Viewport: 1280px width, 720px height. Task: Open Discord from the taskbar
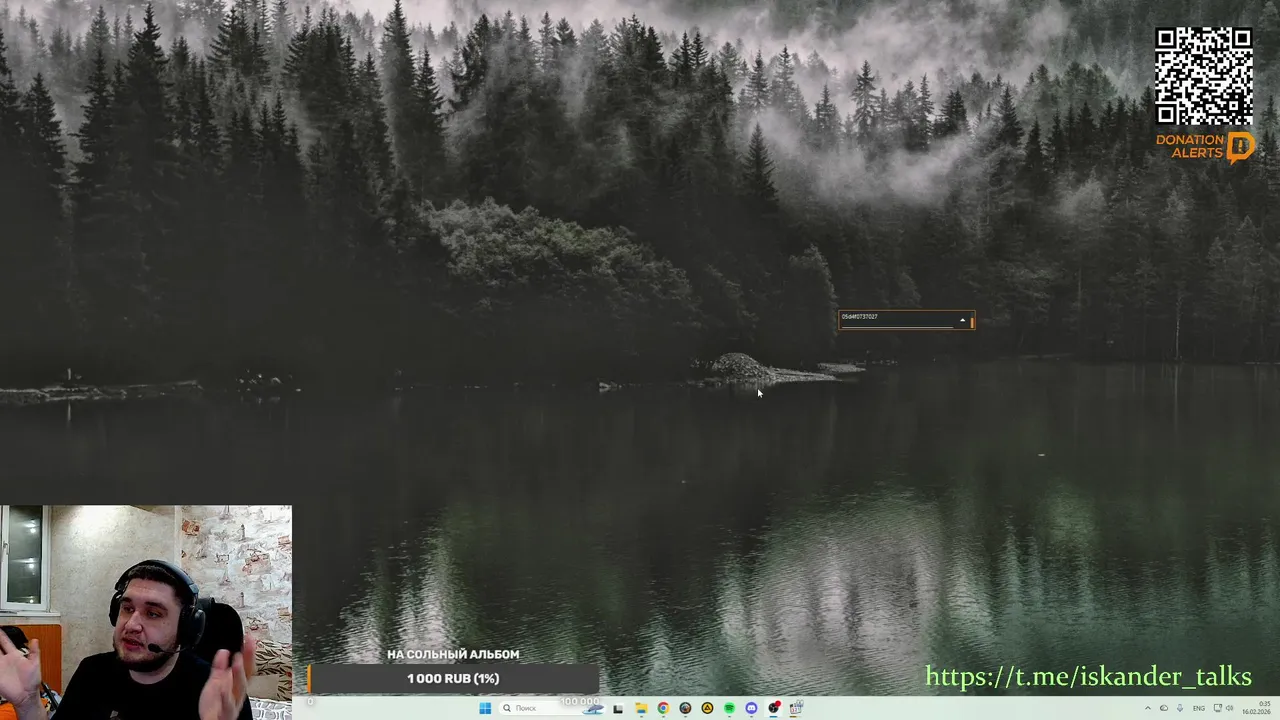pyautogui.click(x=751, y=708)
